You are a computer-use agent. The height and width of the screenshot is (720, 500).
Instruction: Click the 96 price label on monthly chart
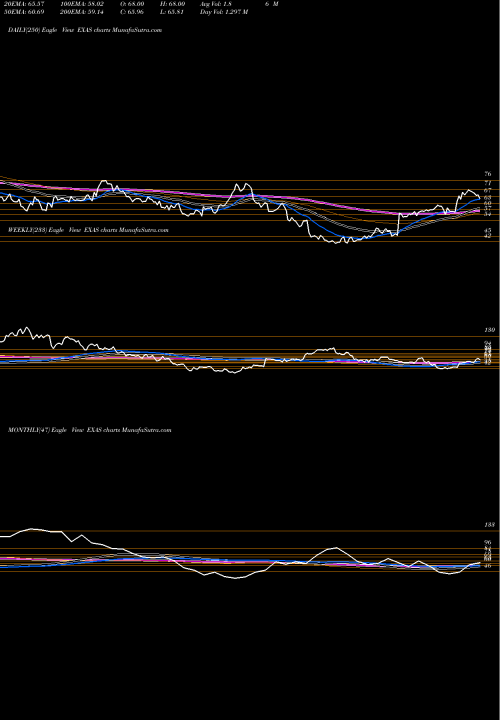point(488,542)
